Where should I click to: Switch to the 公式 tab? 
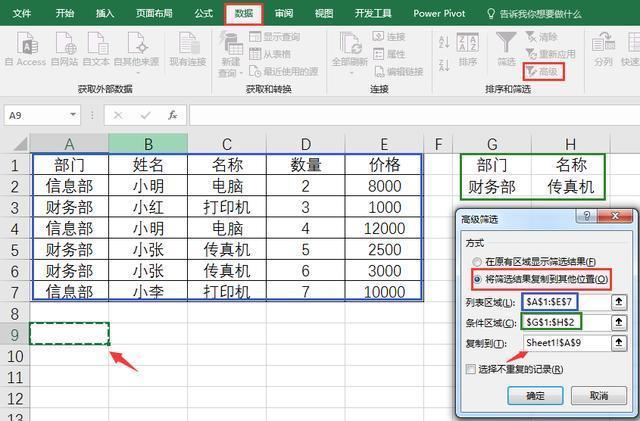pos(204,13)
